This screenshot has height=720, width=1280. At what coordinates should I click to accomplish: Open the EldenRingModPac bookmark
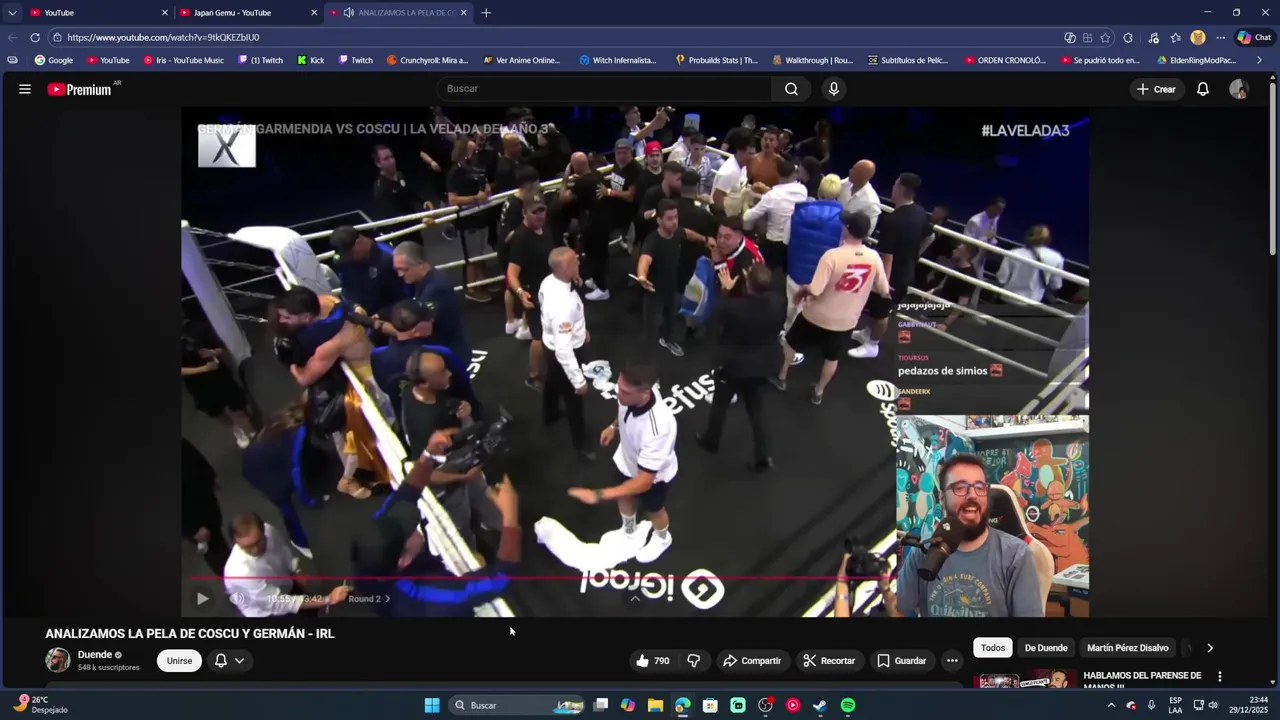pyautogui.click(x=1196, y=60)
